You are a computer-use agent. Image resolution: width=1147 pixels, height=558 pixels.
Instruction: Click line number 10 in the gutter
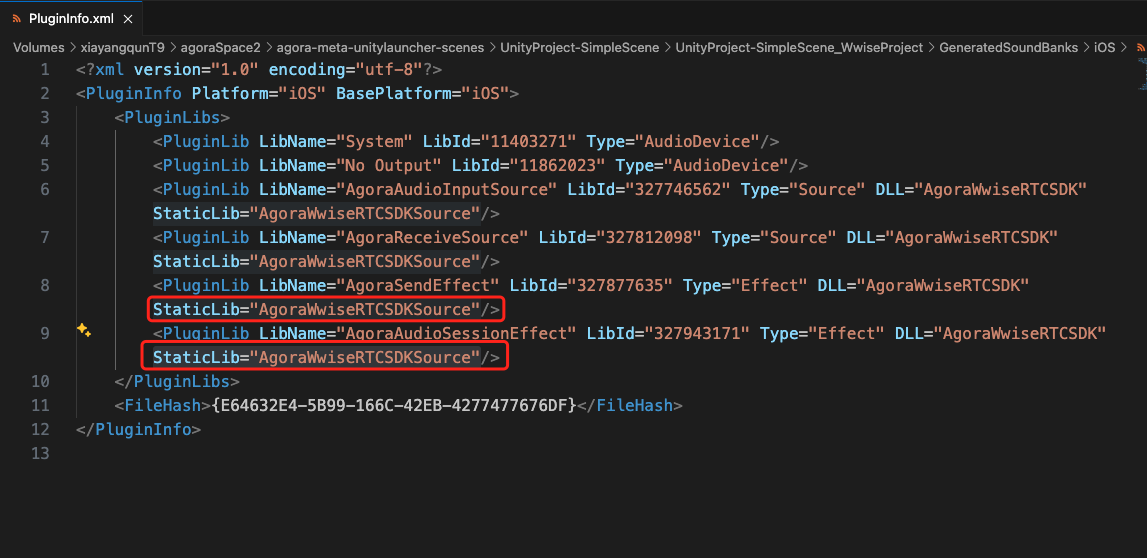pyautogui.click(x=41, y=381)
